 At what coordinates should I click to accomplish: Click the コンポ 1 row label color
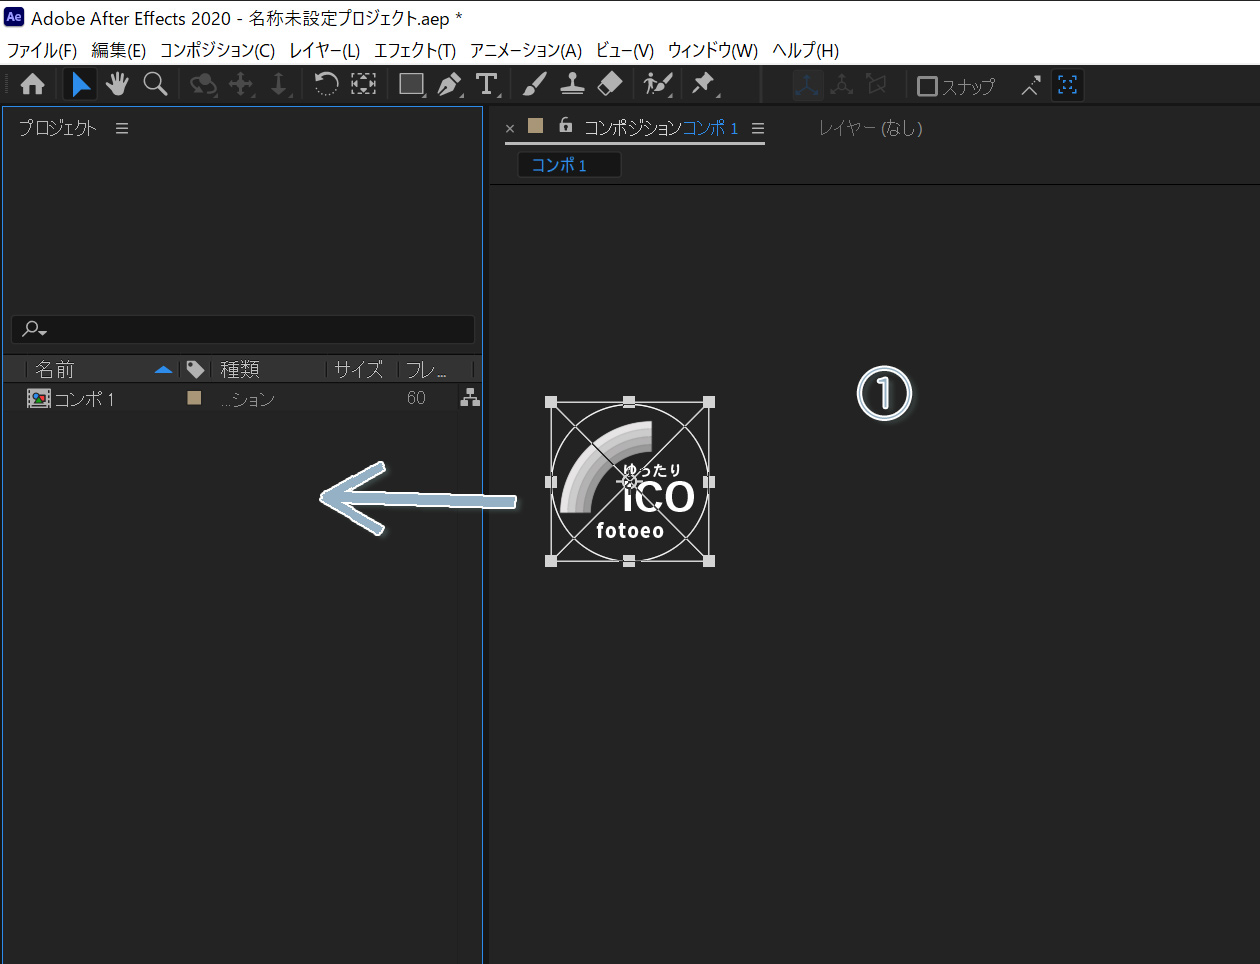pos(194,398)
